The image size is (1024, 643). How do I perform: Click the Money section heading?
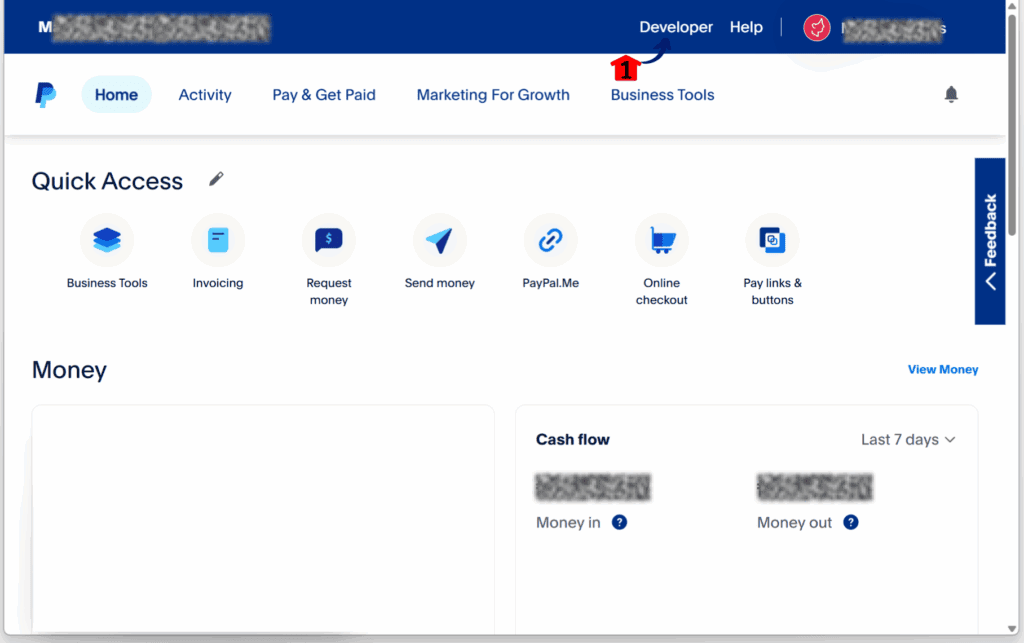click(69, 370)
